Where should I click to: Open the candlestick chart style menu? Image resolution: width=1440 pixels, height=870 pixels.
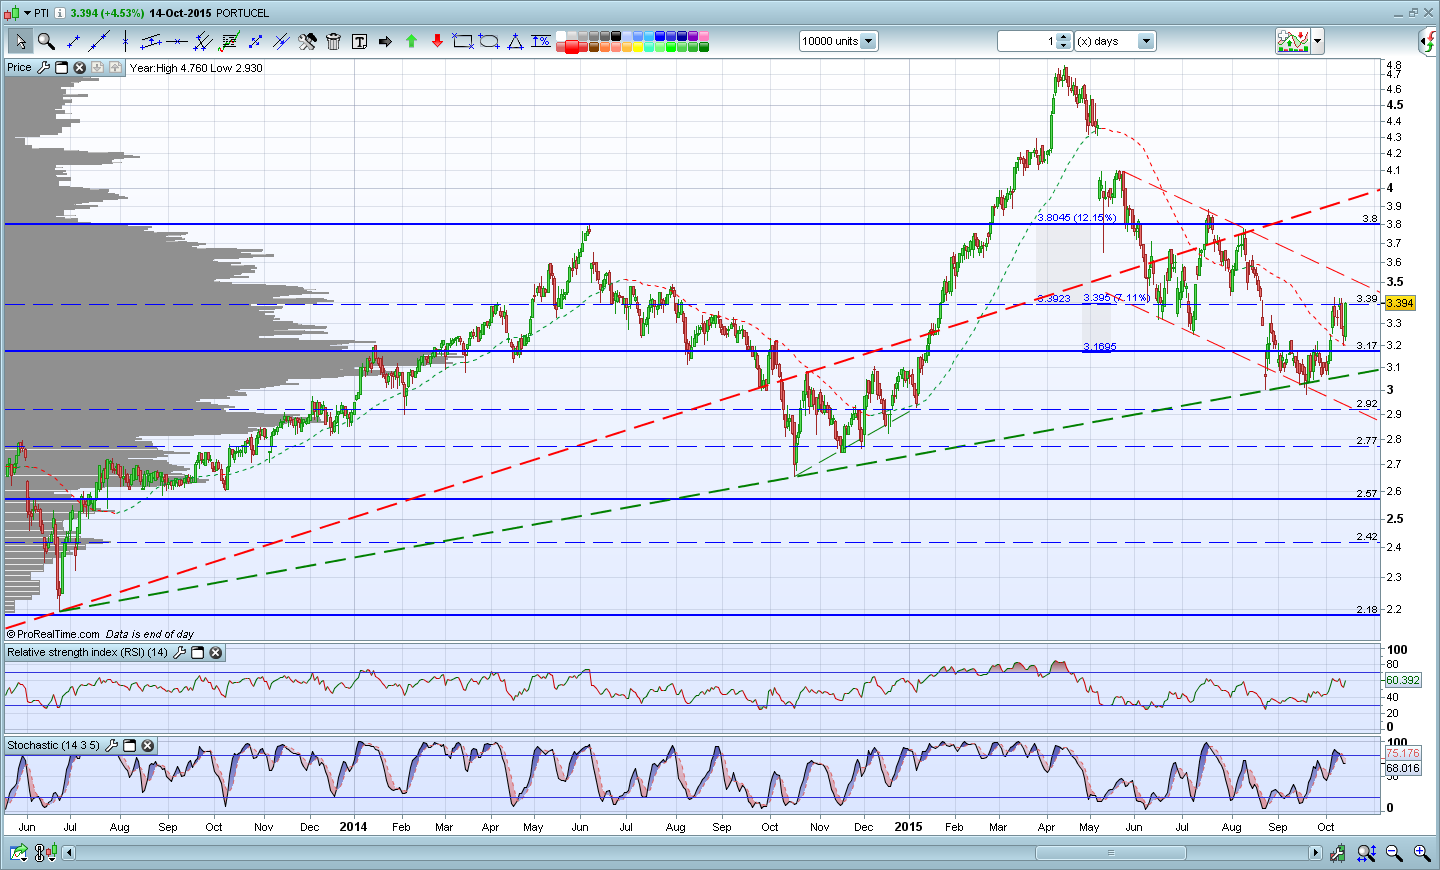(17, 13)
